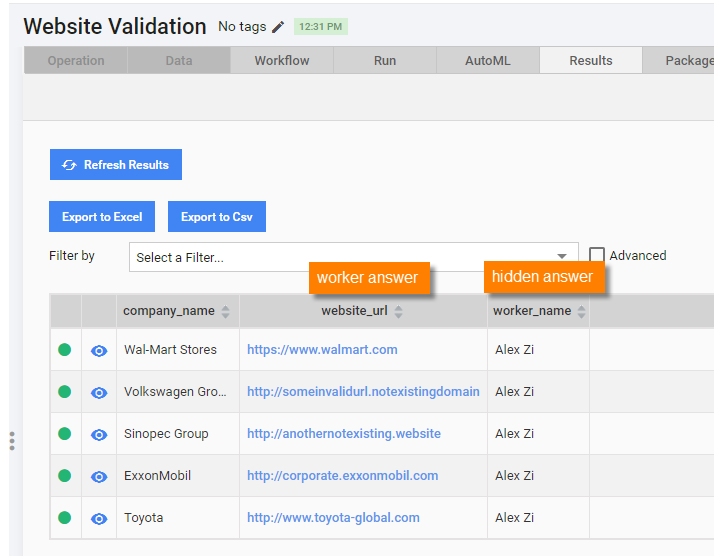This screenshot has width=724, height=556.
Task: Select the Results tab
Action: [591, 60]
